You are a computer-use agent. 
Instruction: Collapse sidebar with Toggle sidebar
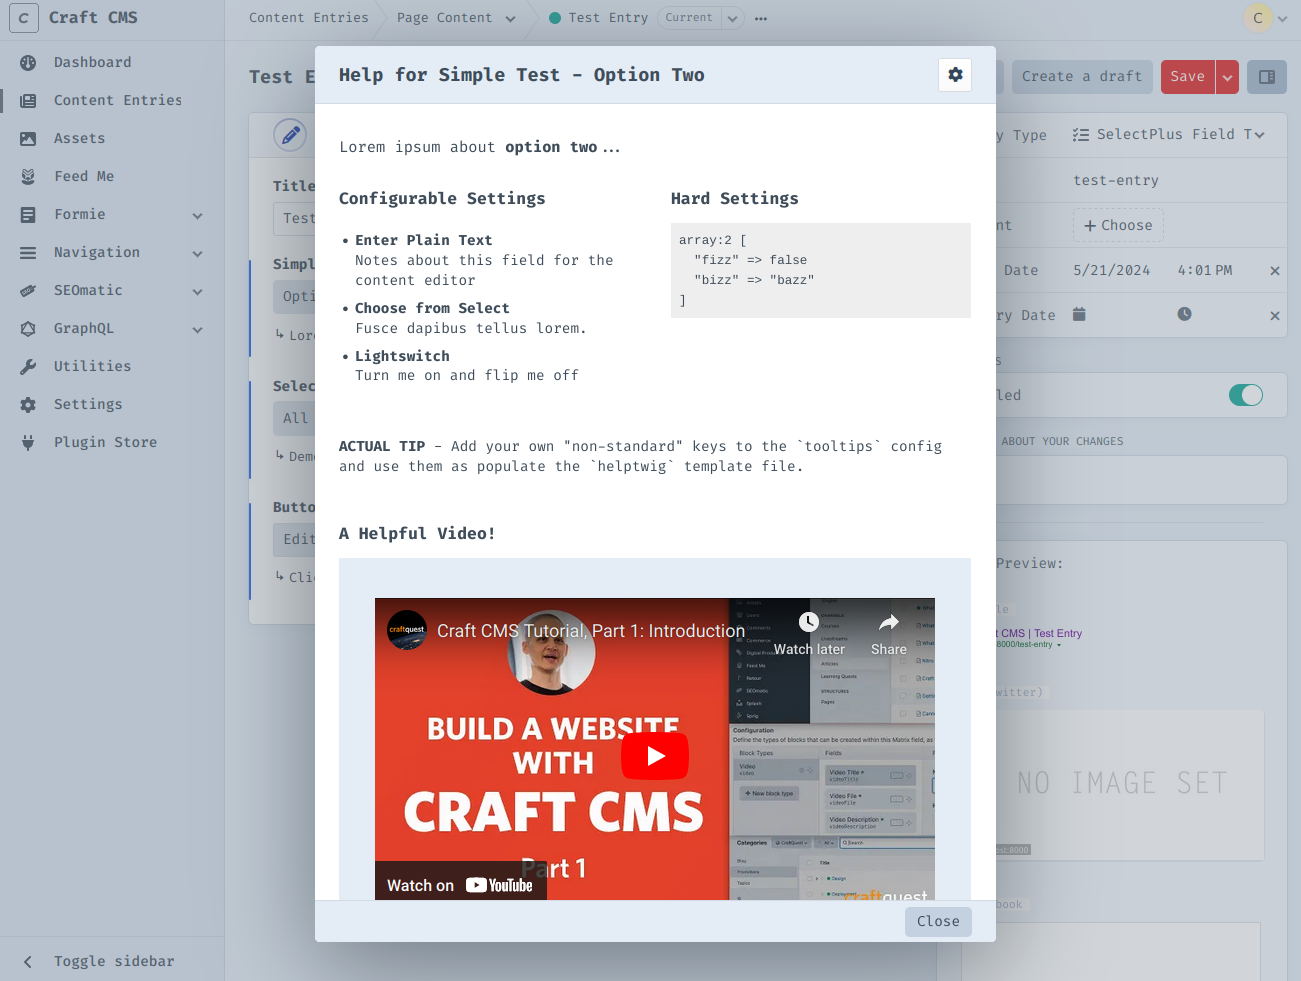(x=112, y=961)
